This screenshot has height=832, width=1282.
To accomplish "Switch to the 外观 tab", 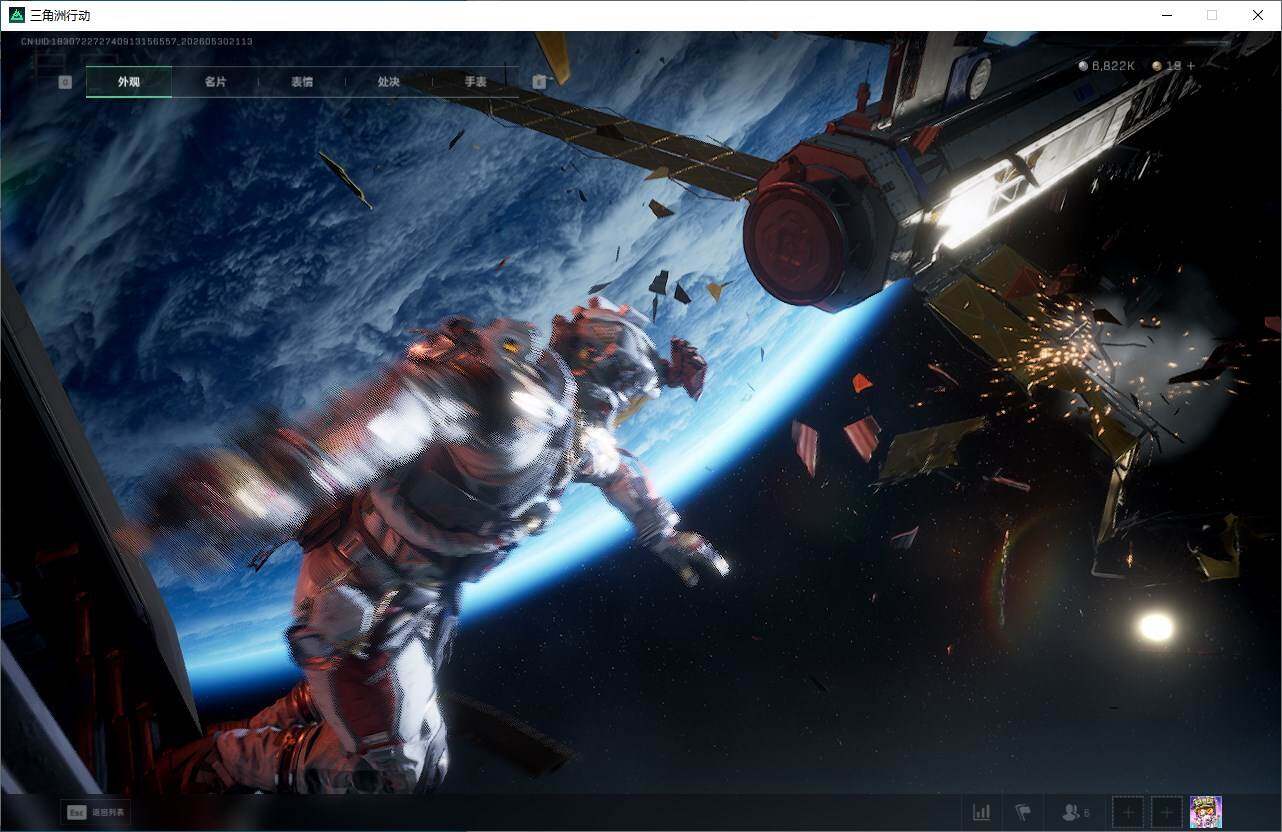I will (x=129, y=82).
